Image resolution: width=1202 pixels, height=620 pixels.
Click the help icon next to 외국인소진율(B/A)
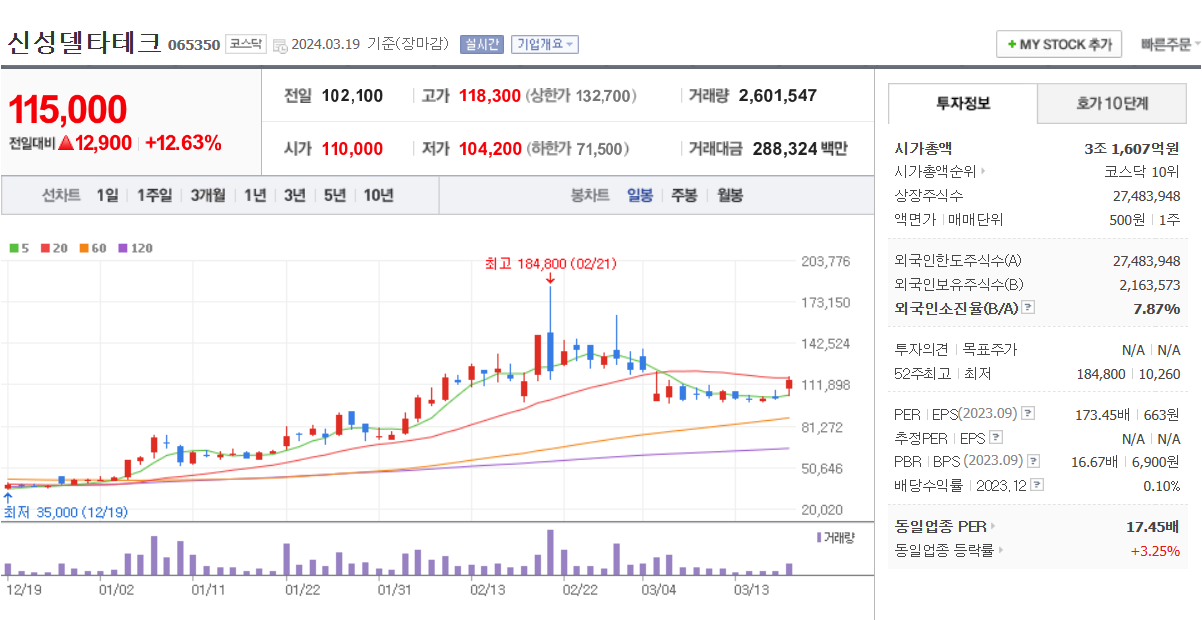(x=1028, y=309)
